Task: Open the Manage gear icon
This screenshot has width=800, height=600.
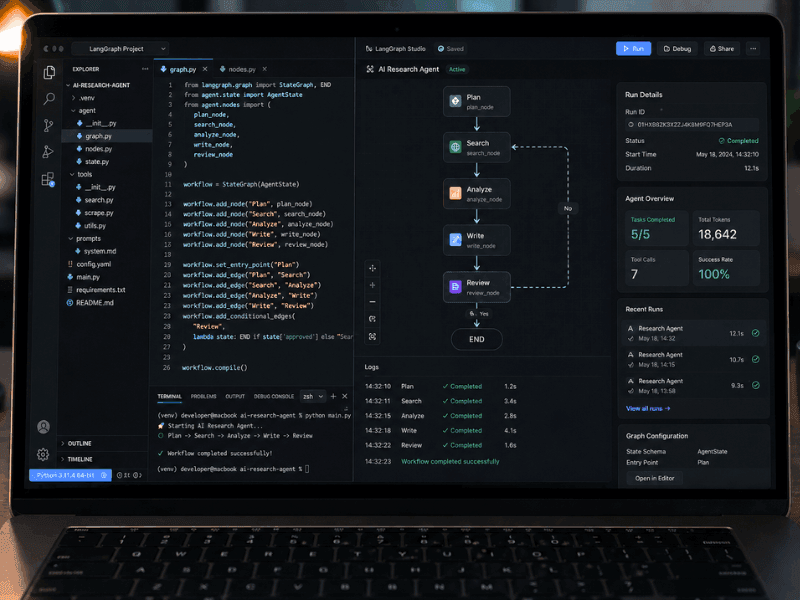Action: (x=43, y=454)
